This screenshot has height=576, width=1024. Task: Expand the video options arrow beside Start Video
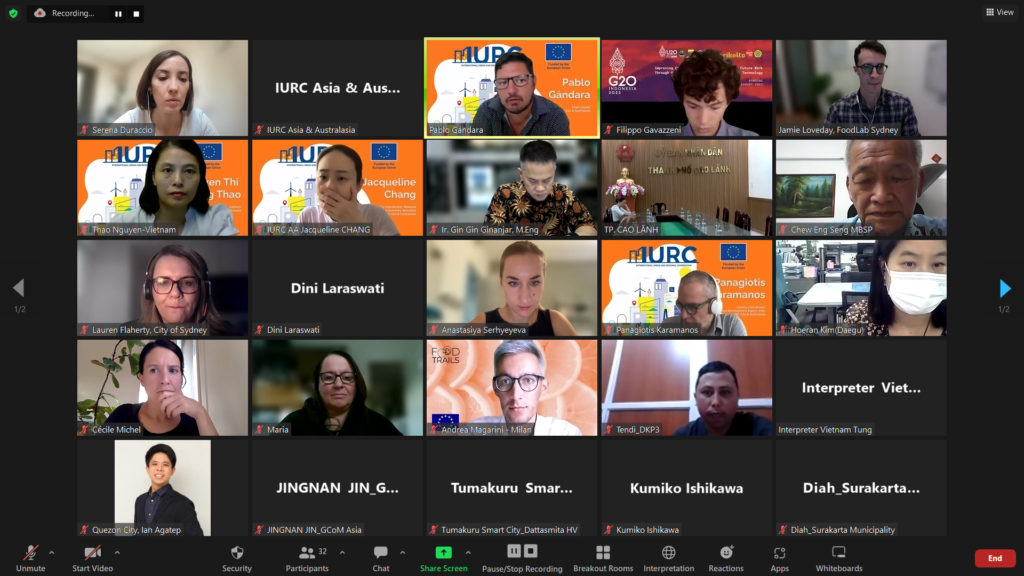tap(117, 552)
